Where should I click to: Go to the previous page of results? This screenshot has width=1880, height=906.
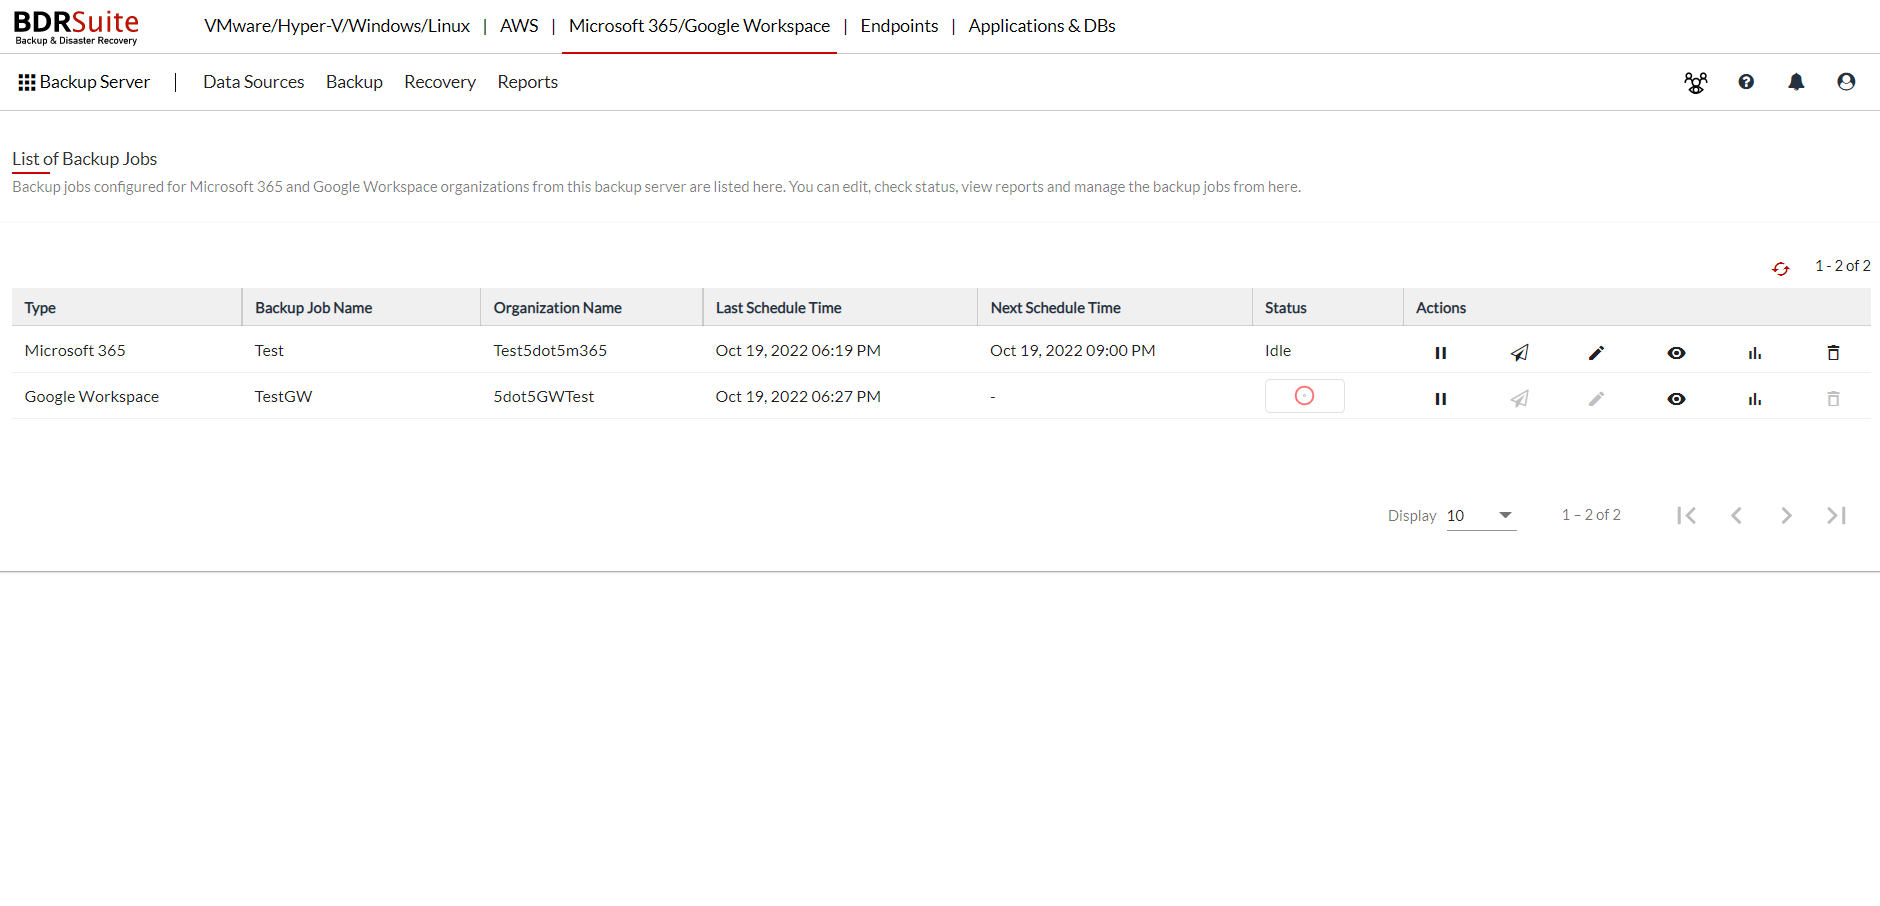[x=1736, y=515]
